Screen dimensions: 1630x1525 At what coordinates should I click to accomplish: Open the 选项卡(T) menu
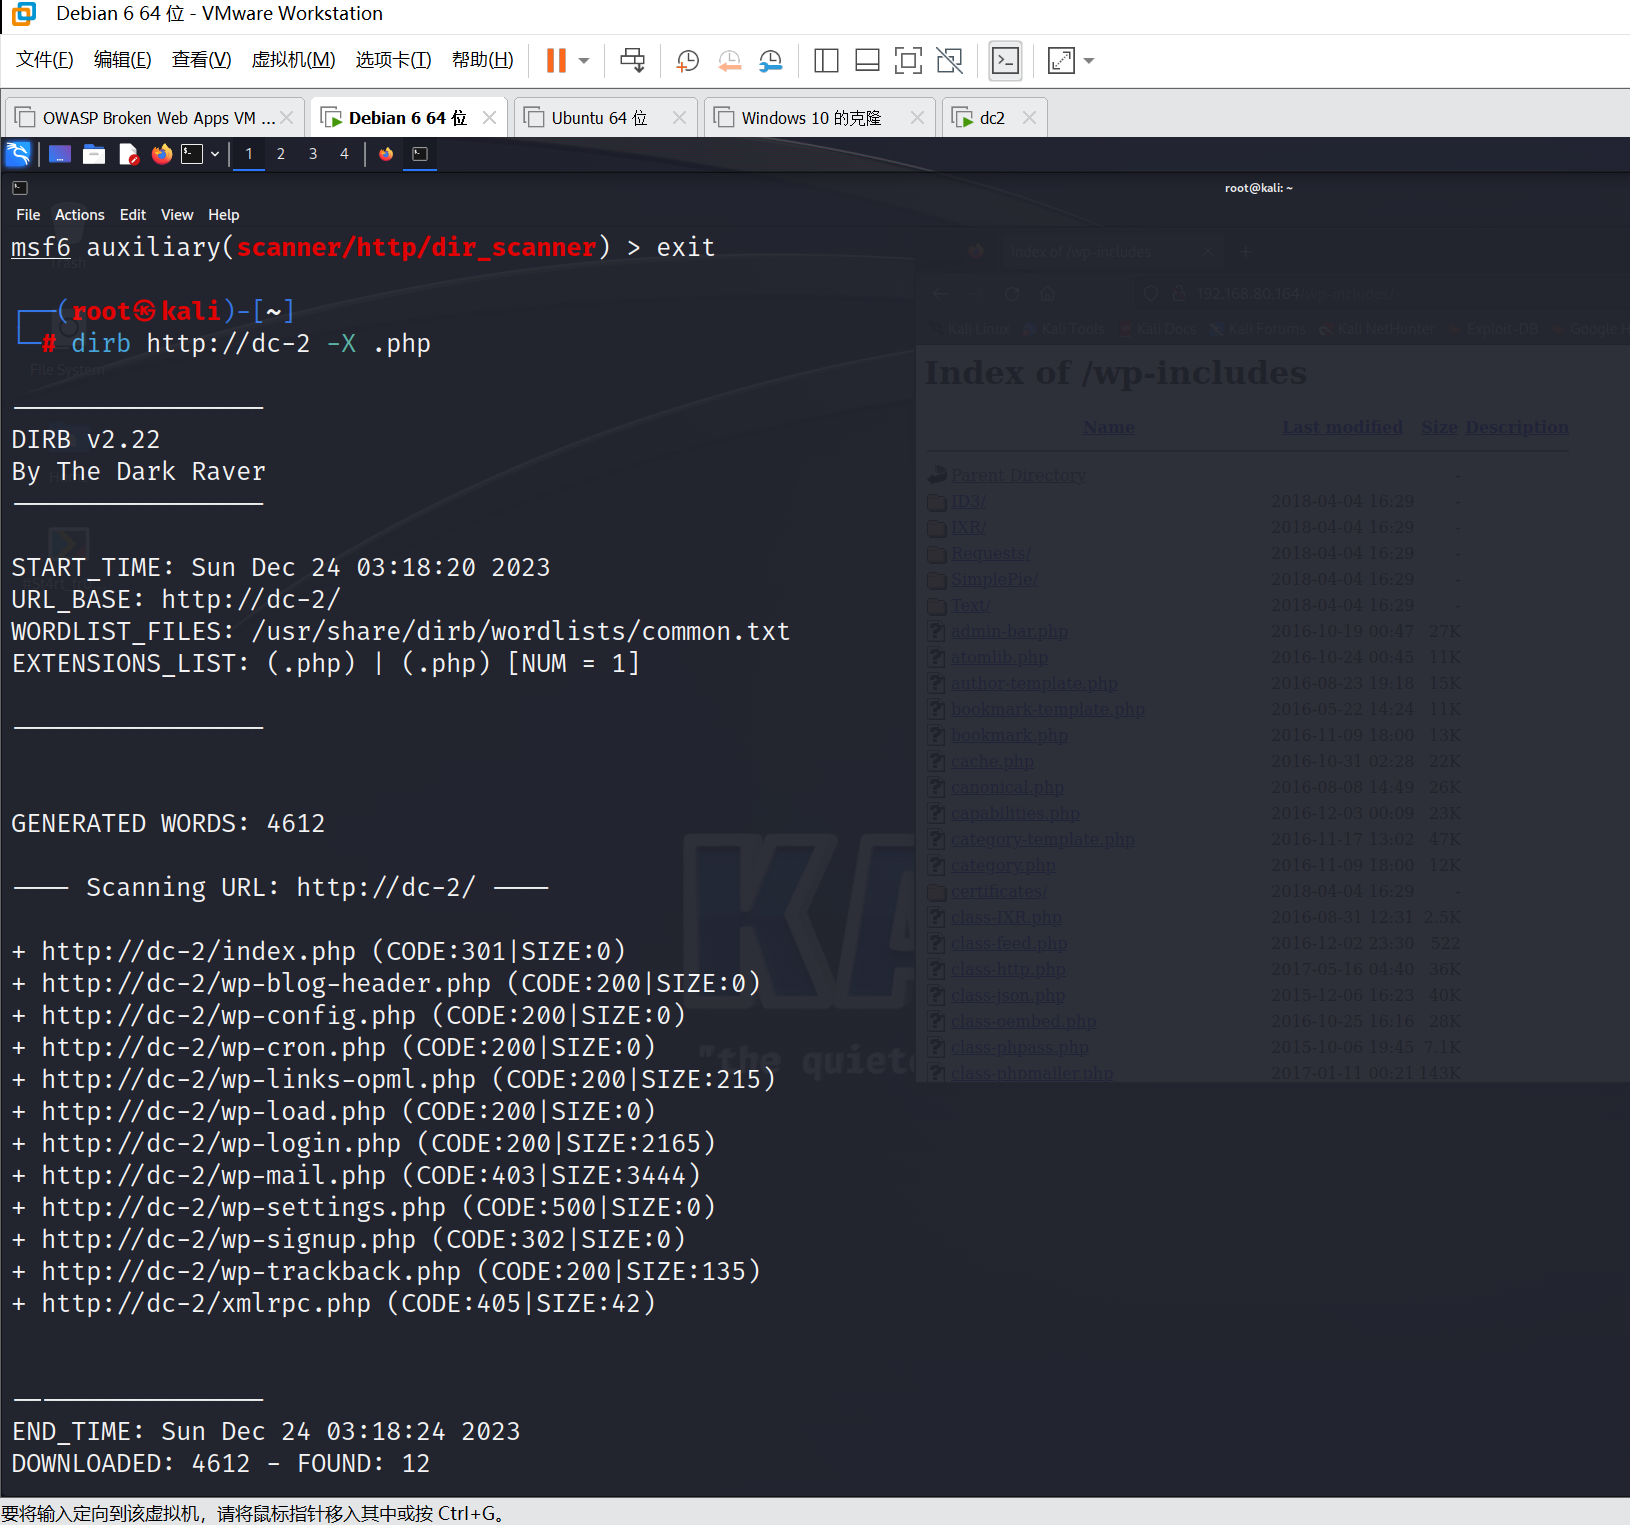(393, 60)
